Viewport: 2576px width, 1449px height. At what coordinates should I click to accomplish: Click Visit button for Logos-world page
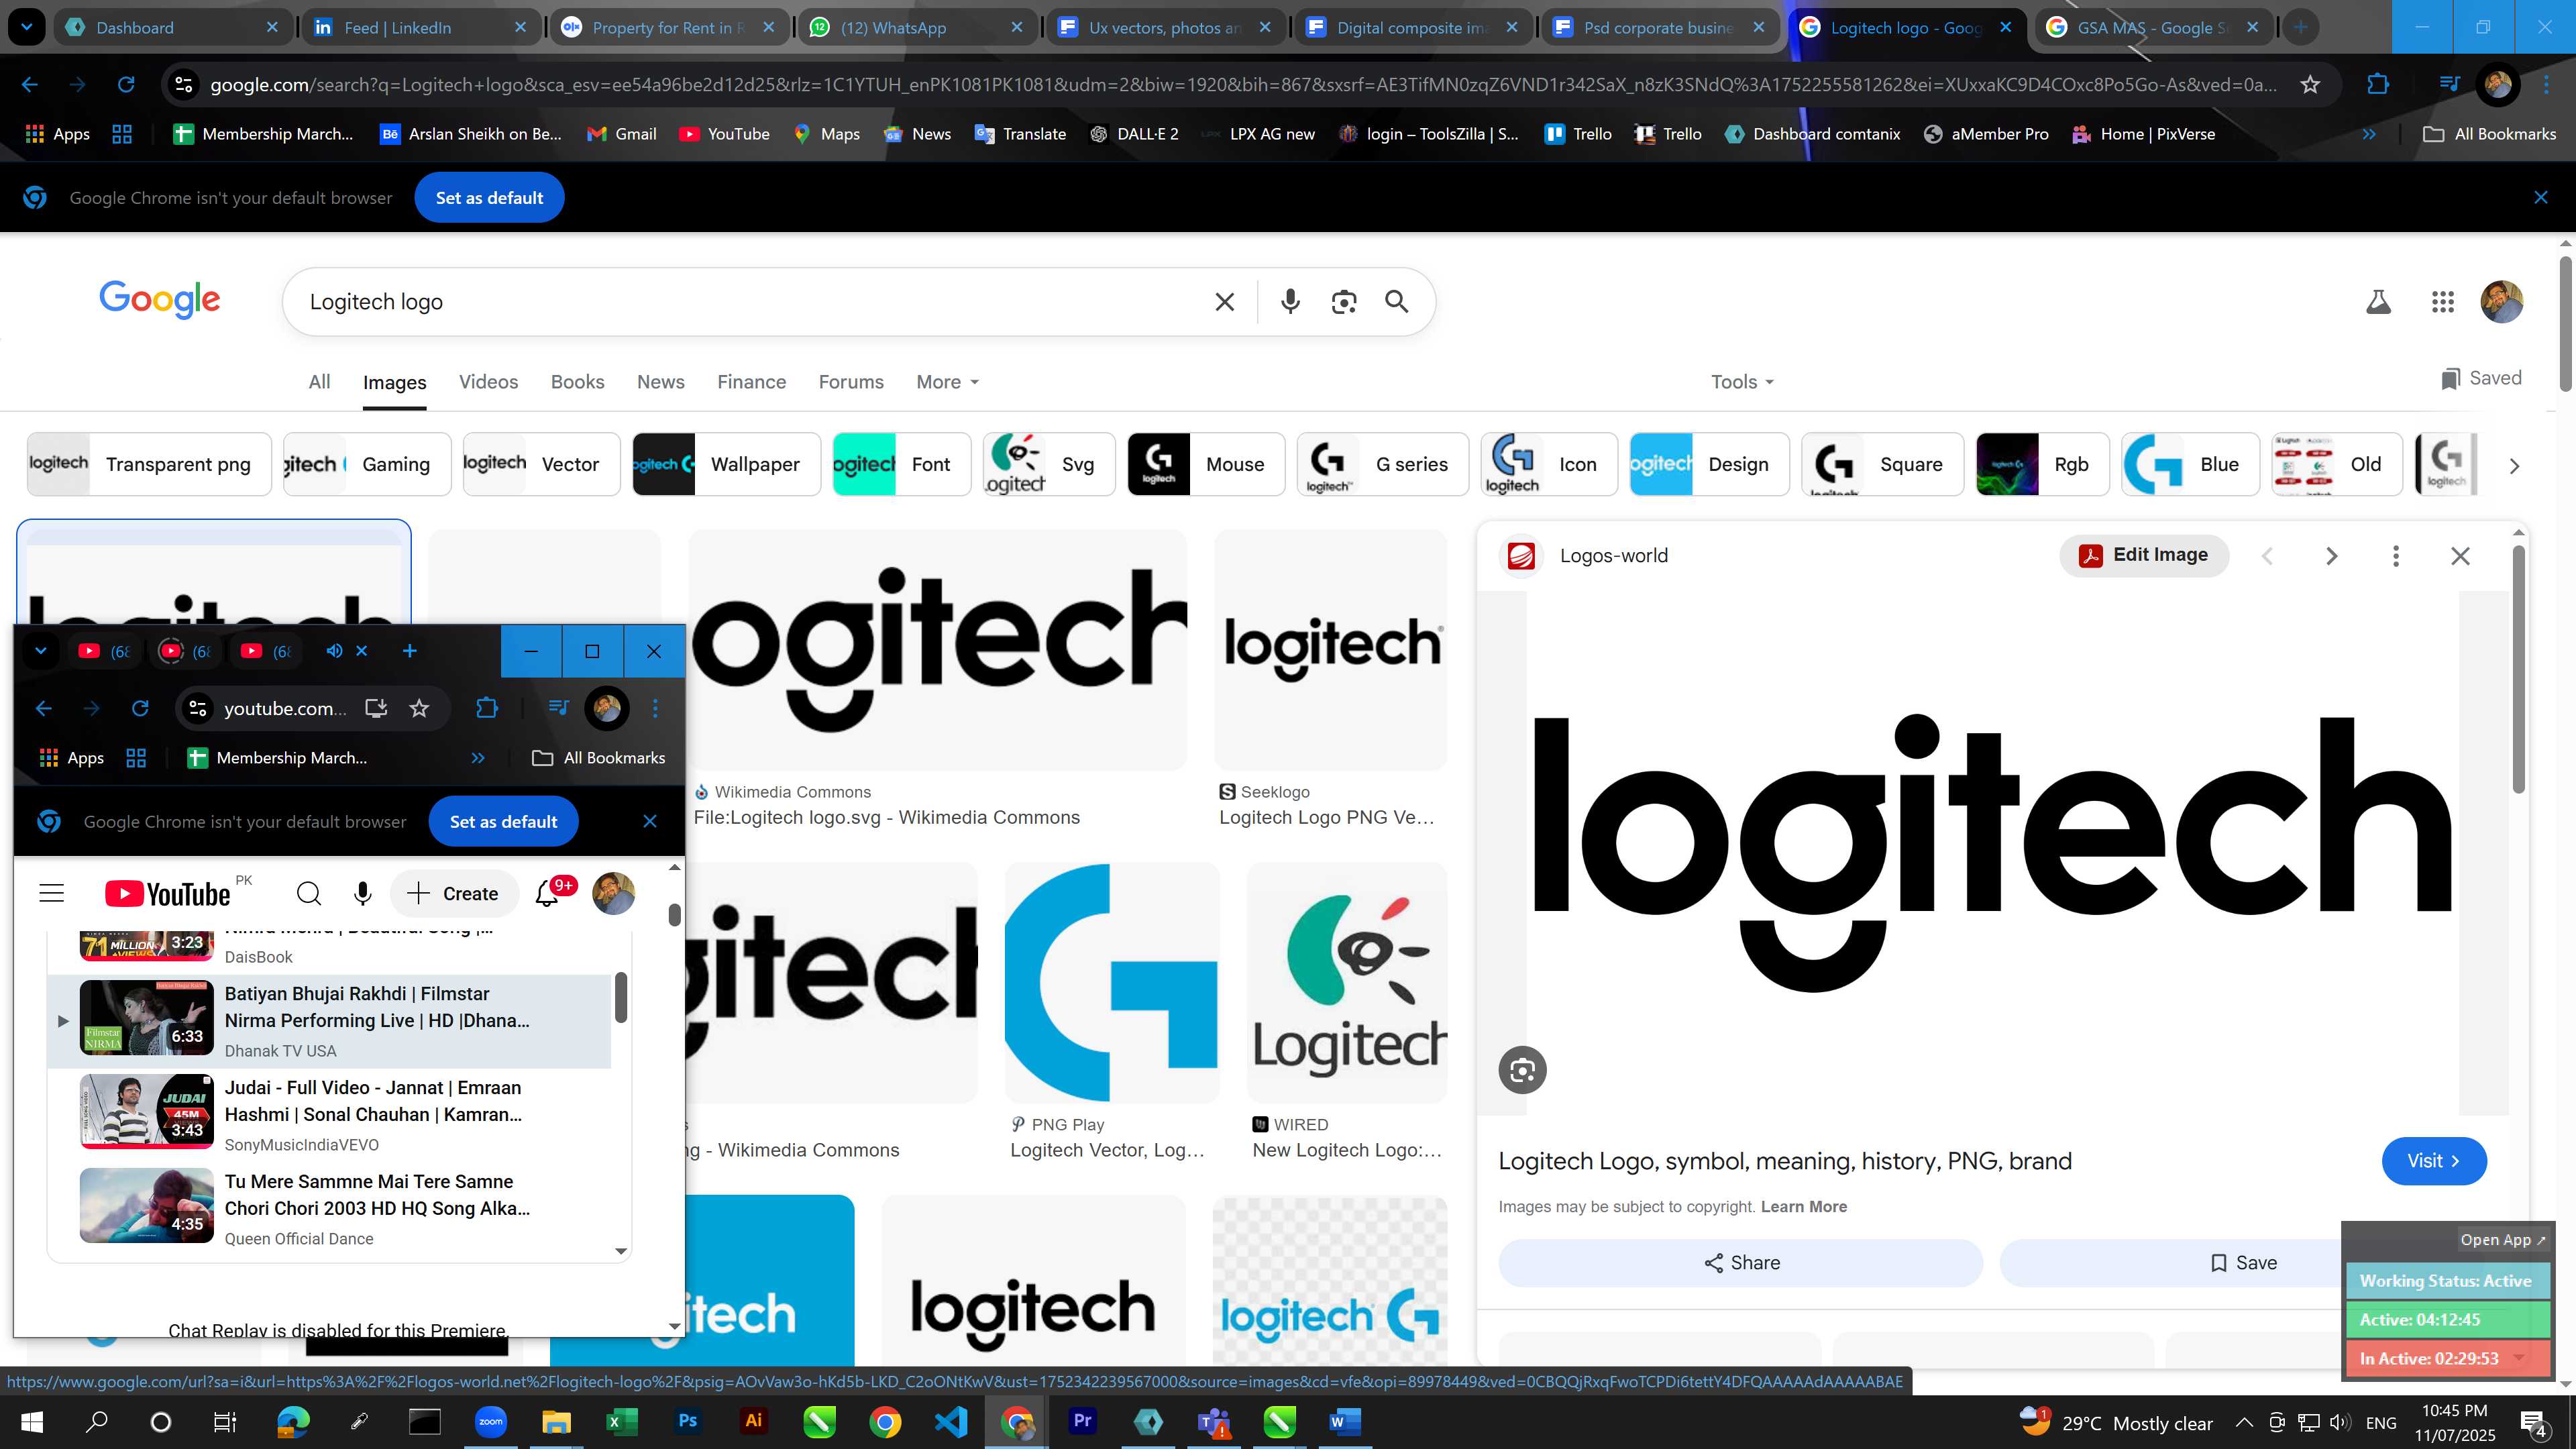[2433, 1161]
